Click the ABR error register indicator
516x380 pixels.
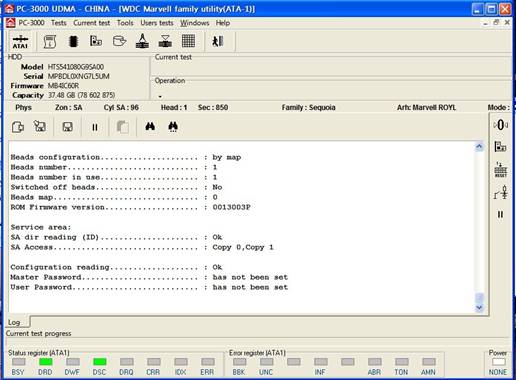coord(374,362)
